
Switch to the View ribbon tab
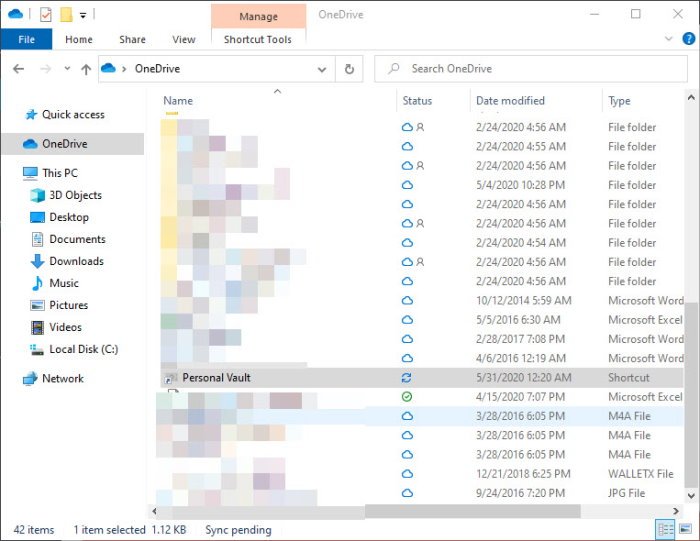pos(183,39)
